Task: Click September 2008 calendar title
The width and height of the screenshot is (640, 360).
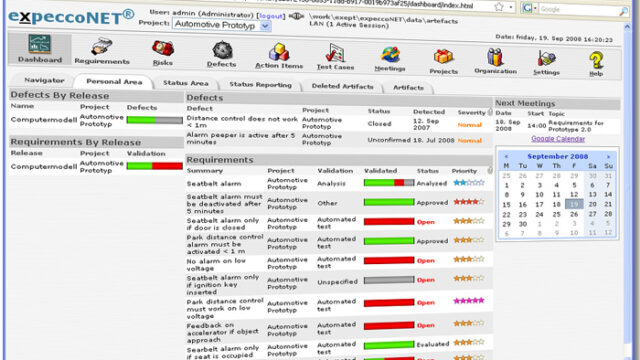Action: click(x=558, y=156)
